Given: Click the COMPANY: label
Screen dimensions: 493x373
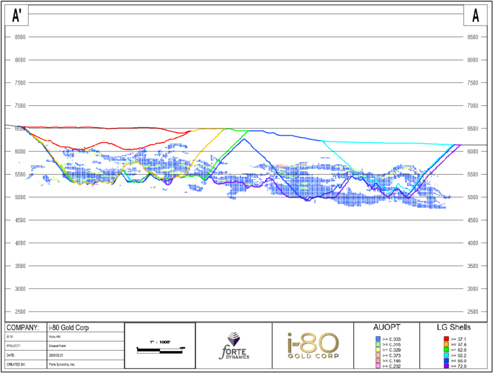Looking at the screenshot, I should click(23, 328).
